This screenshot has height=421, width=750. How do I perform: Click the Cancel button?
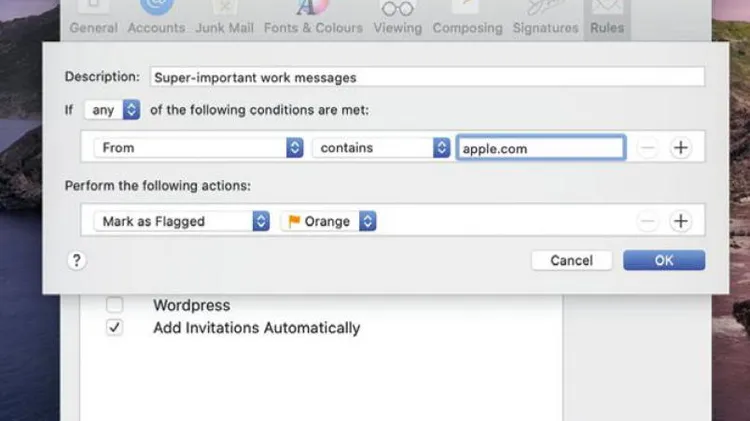pyautogui.click(x=571, y=260)
